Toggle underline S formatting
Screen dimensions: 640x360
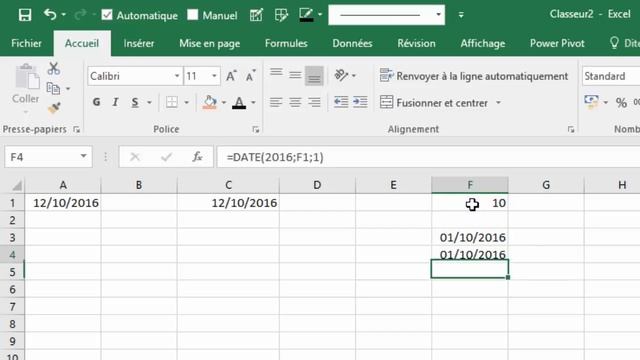[x=135, y=102]
